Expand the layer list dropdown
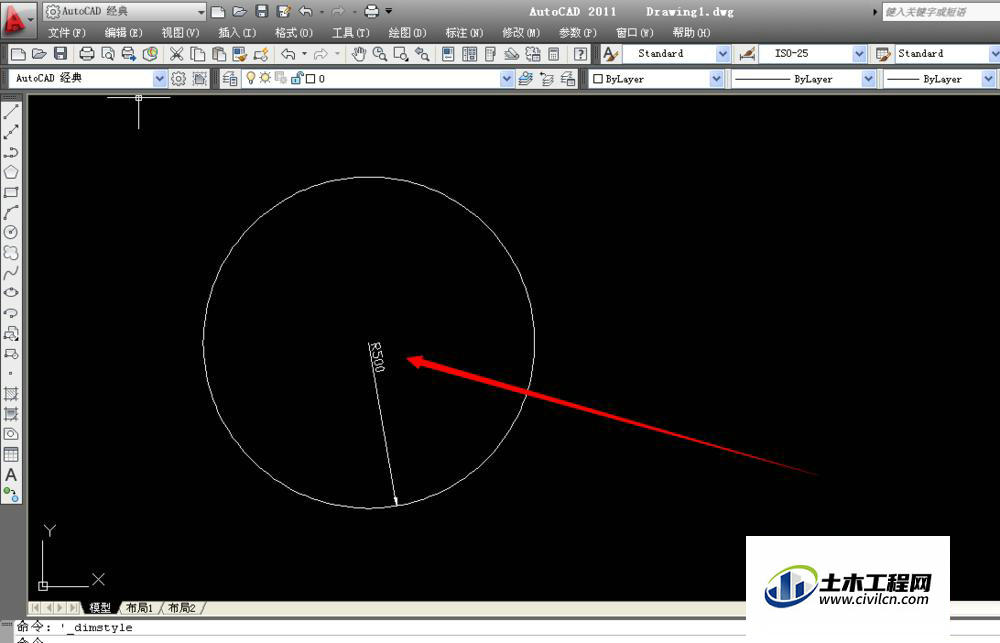Viewport: 1000px width, 643px height. [x=506, y=78]
